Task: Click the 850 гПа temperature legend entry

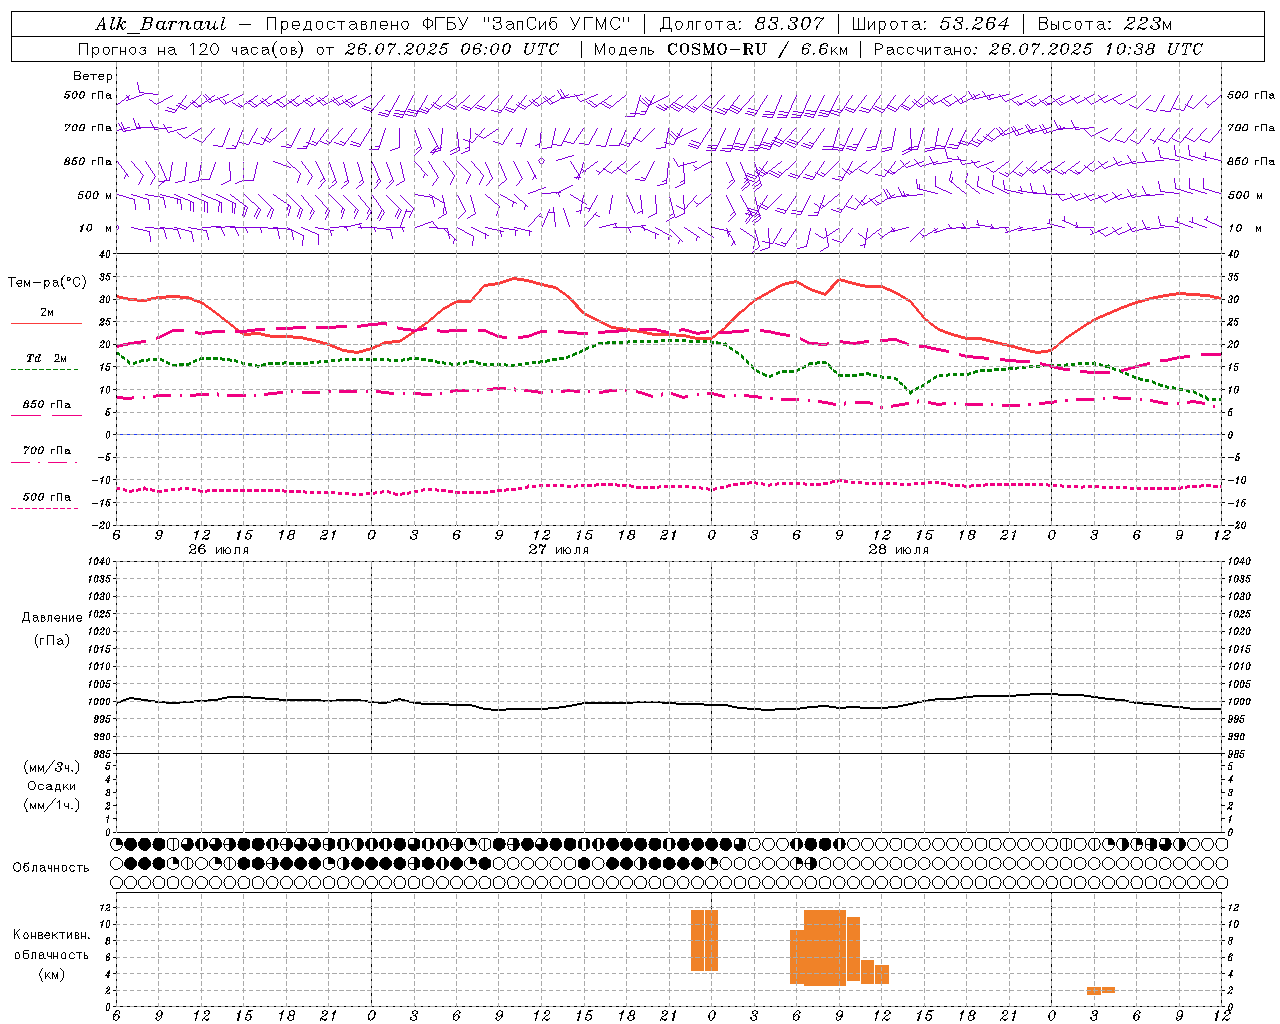Action: tap(47, 404)
